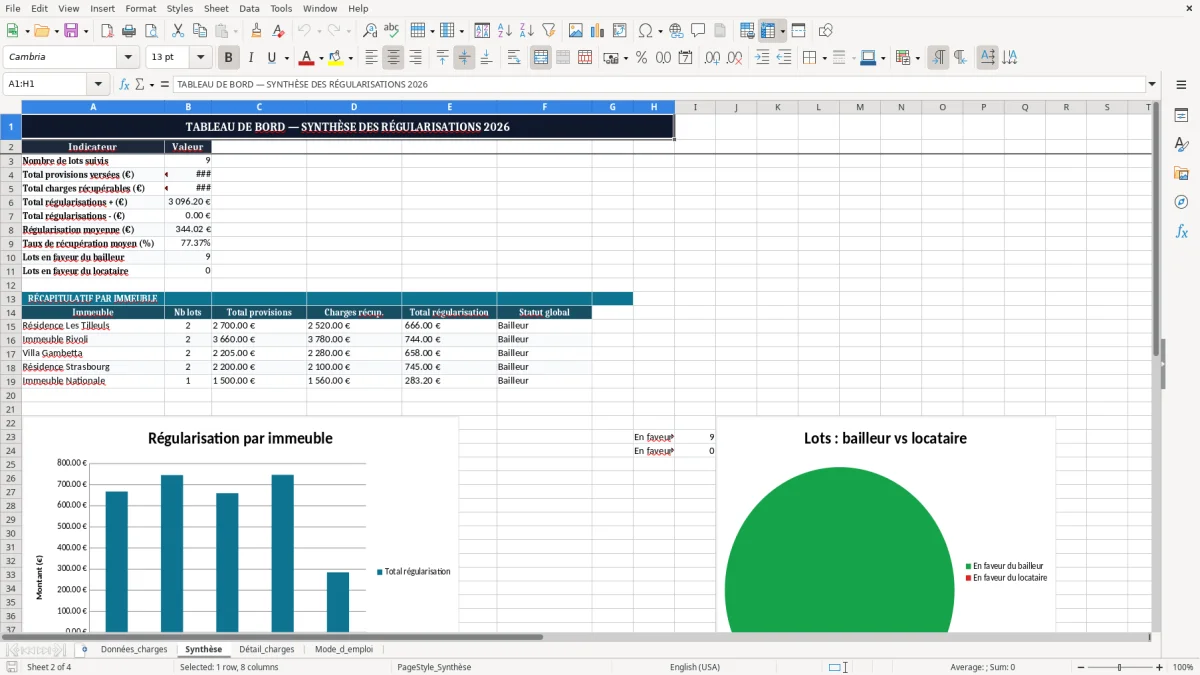This screenshot has height=675, width=1200.
Task: Open the Sheet menu
Action: click(216, 8)
